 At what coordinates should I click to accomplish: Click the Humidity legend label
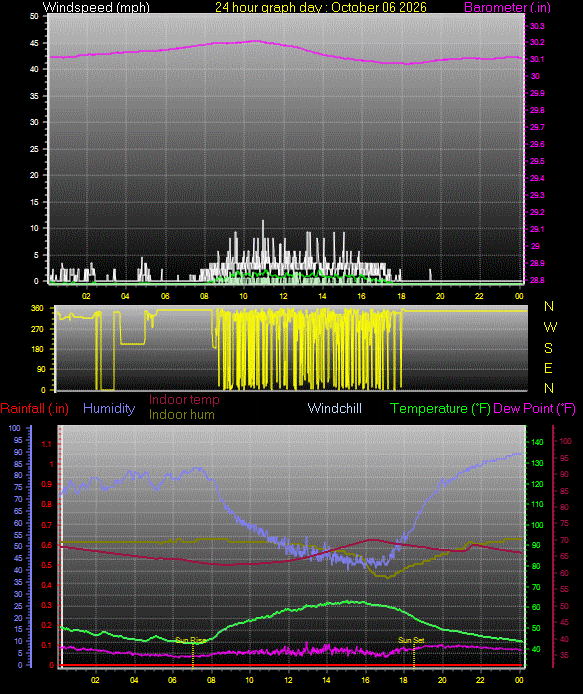[x=109, y=409]
